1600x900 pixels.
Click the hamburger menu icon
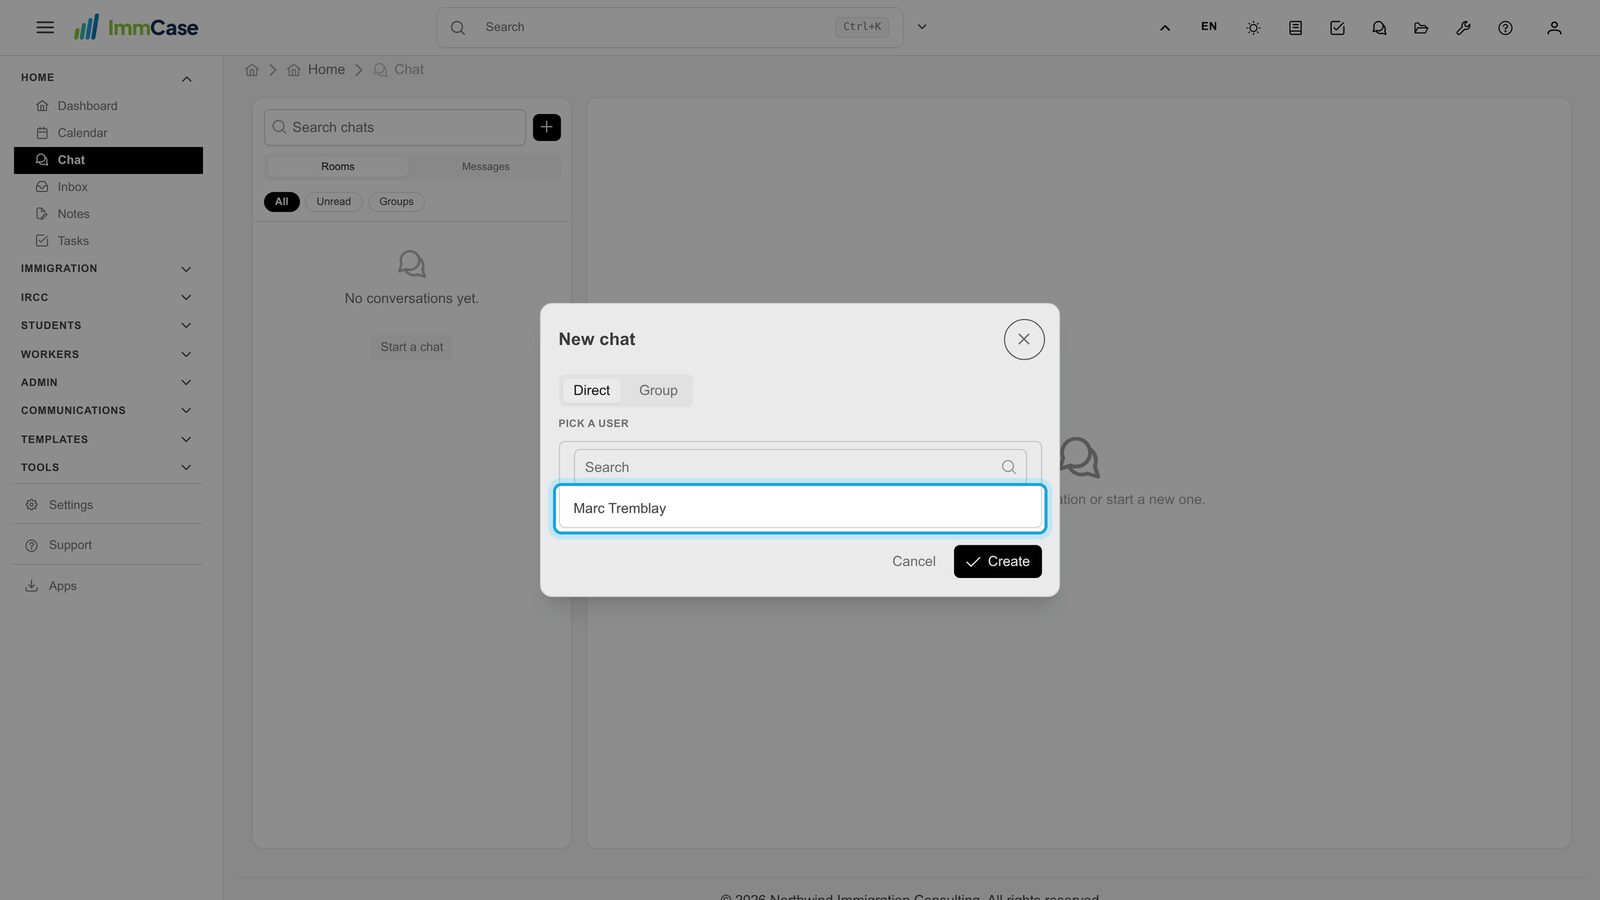pos(45,27)
